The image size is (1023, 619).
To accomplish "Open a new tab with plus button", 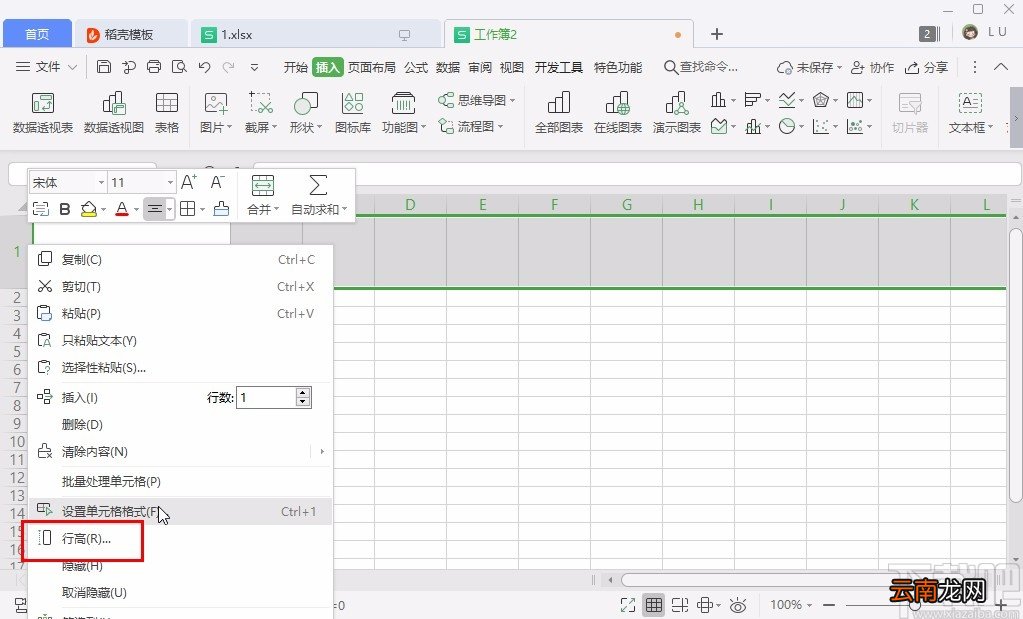I will tap(716, 34).
